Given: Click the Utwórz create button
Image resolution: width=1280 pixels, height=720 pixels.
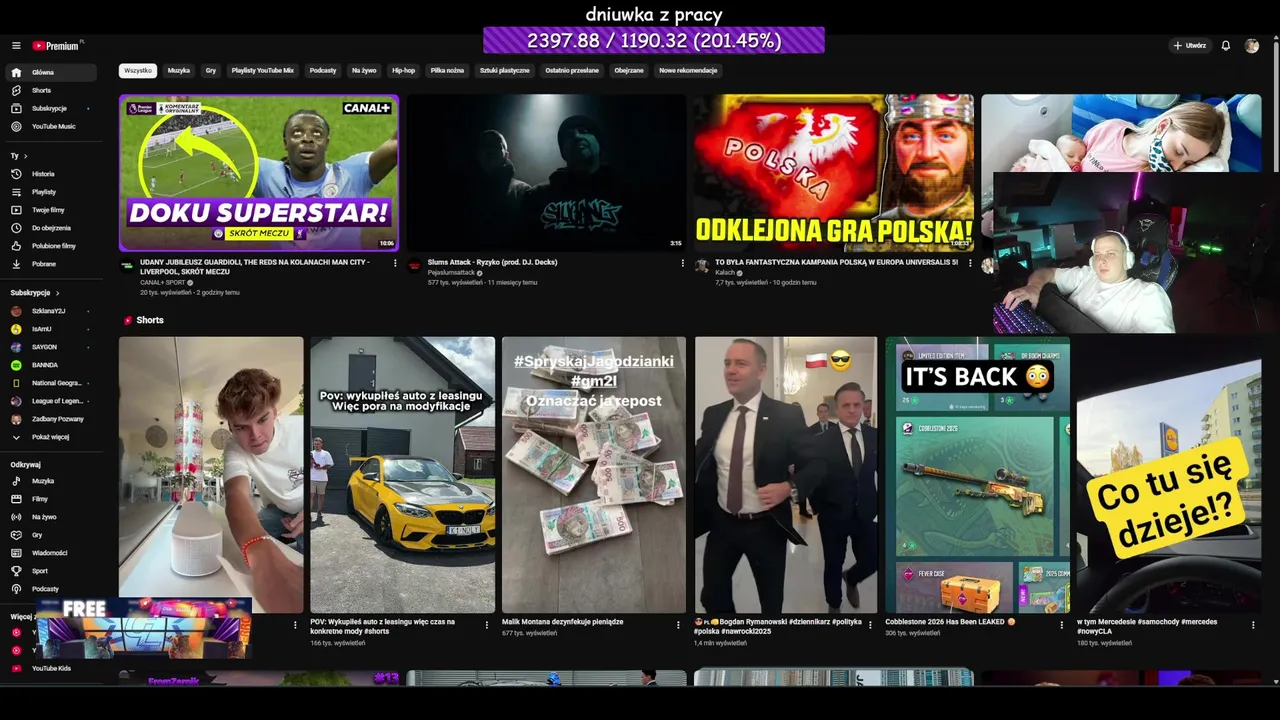Looking at the screenshot, I should 1190,46.
